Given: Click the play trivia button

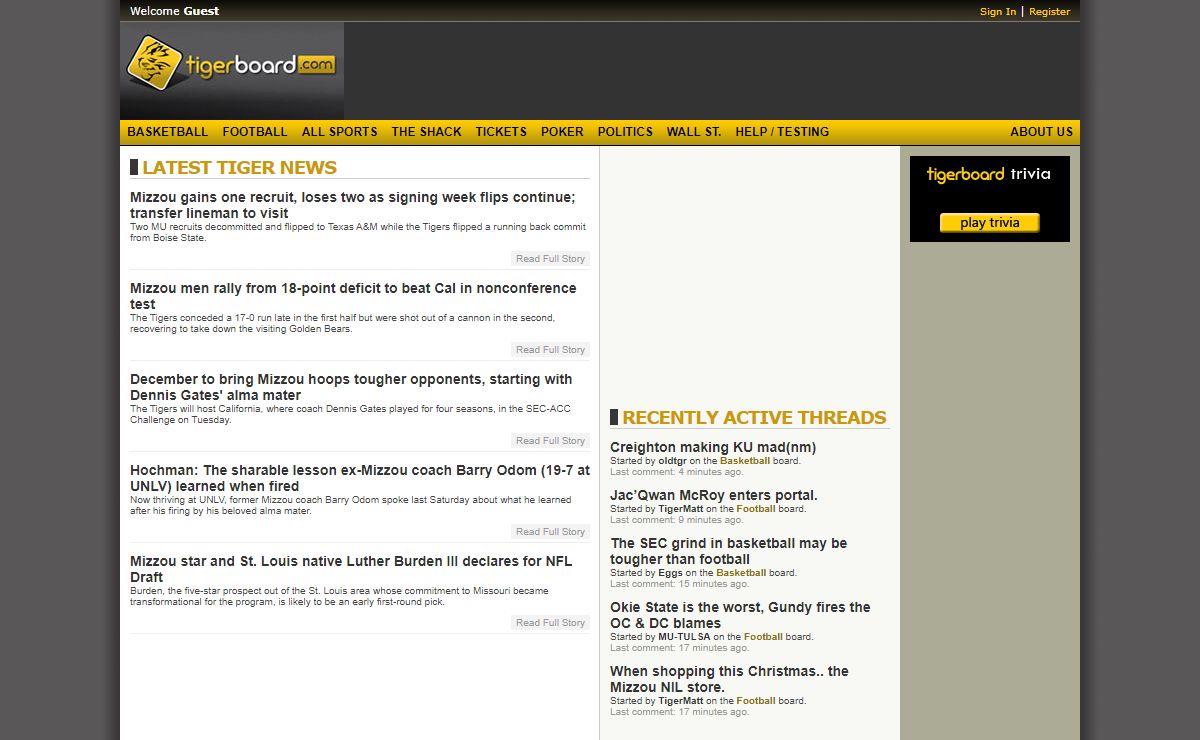Looking at the screenshot, I should [989, 223].
